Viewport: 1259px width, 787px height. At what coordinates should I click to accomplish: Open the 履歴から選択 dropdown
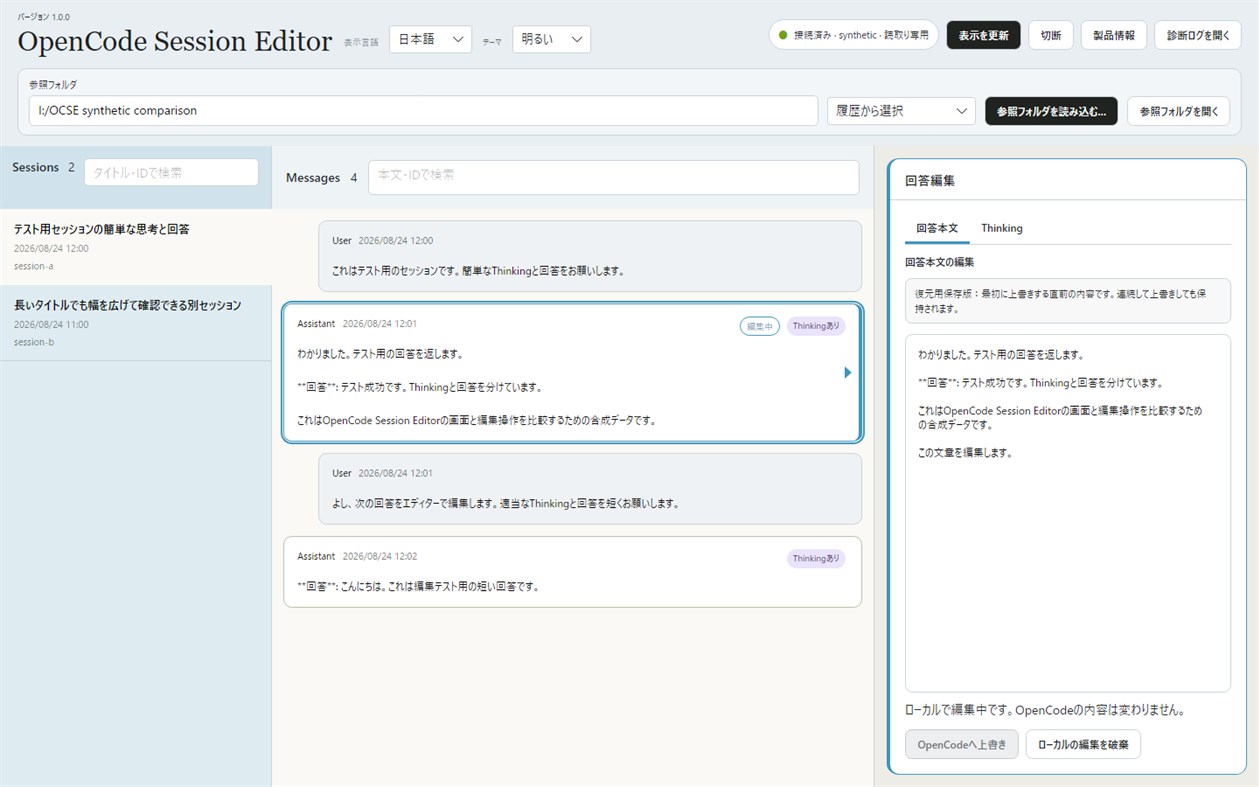(x=901, y=111)
